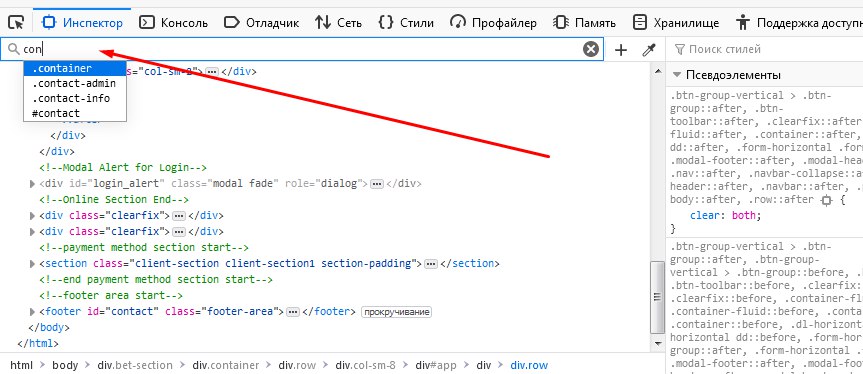Image resolution: width=863 pixels, height=374 pixels.
Task: Select payment method section start comment
Action: (x=144, y=248)
